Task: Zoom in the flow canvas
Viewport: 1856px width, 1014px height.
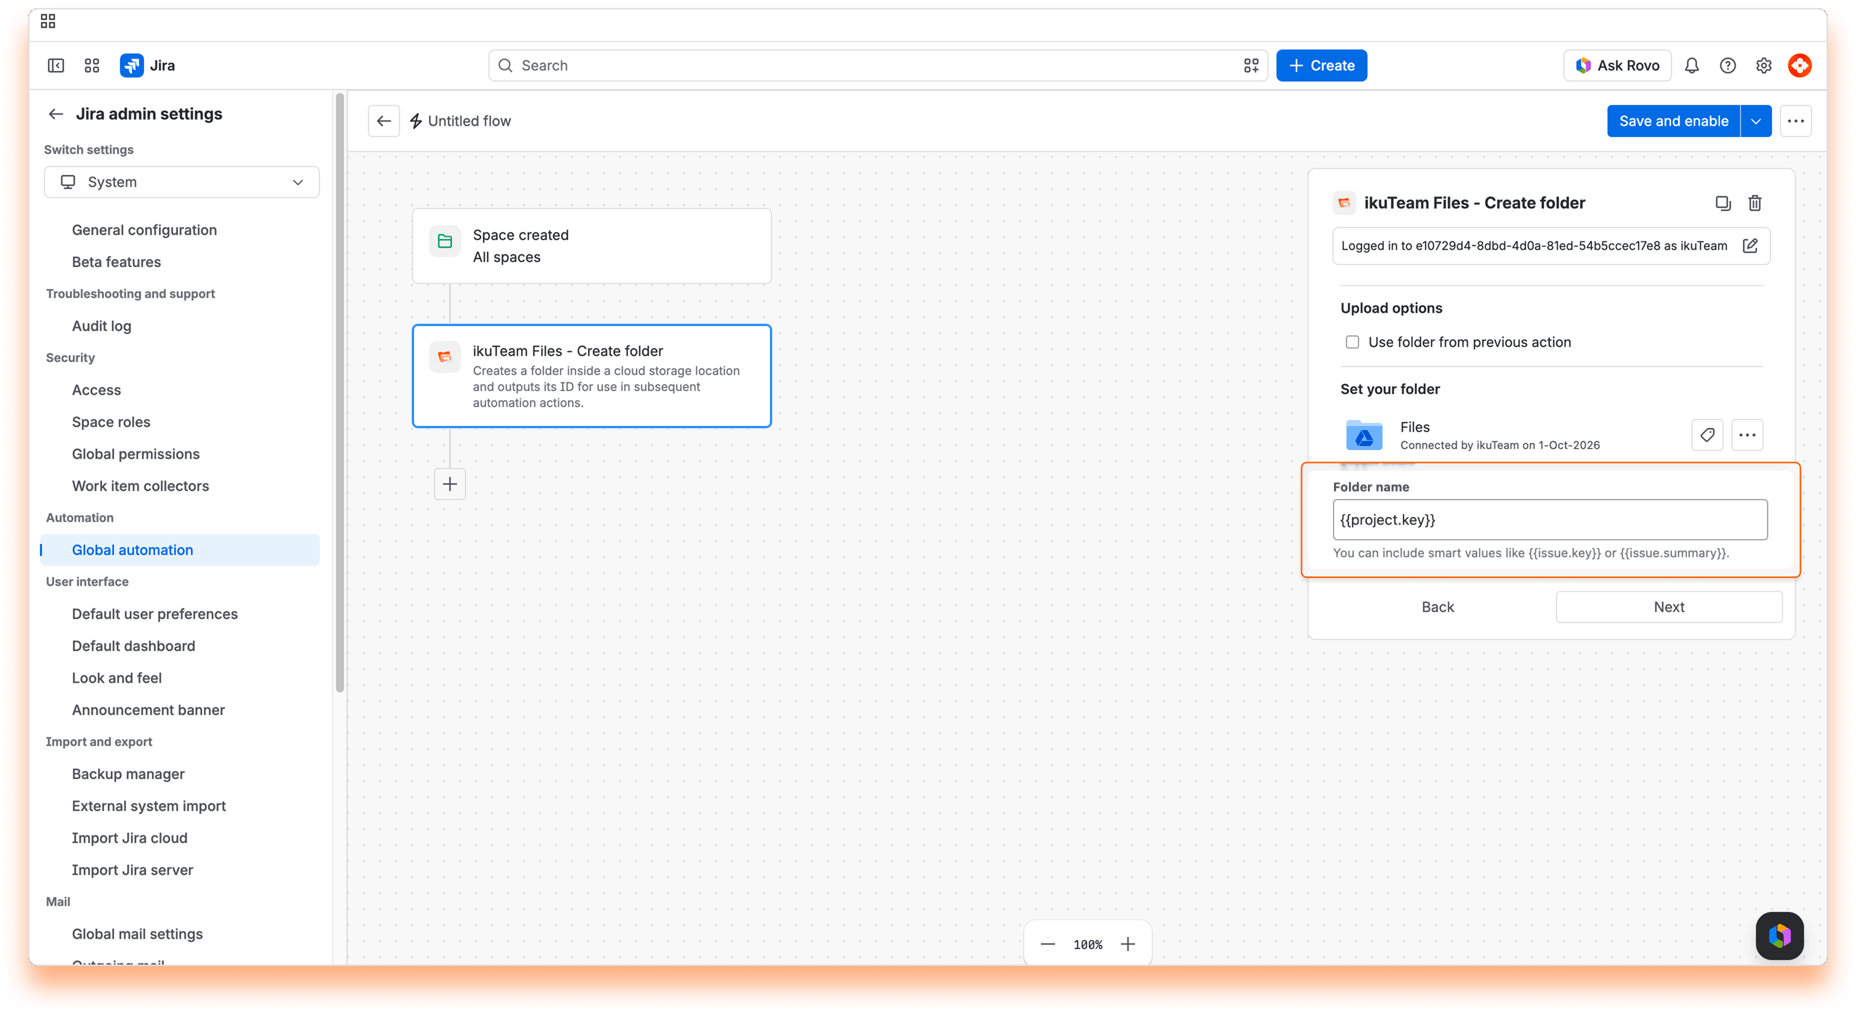Action: (1127, 944)
